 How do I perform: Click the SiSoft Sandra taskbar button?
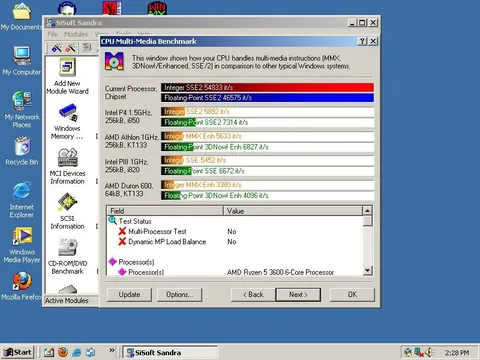(170, 352)
